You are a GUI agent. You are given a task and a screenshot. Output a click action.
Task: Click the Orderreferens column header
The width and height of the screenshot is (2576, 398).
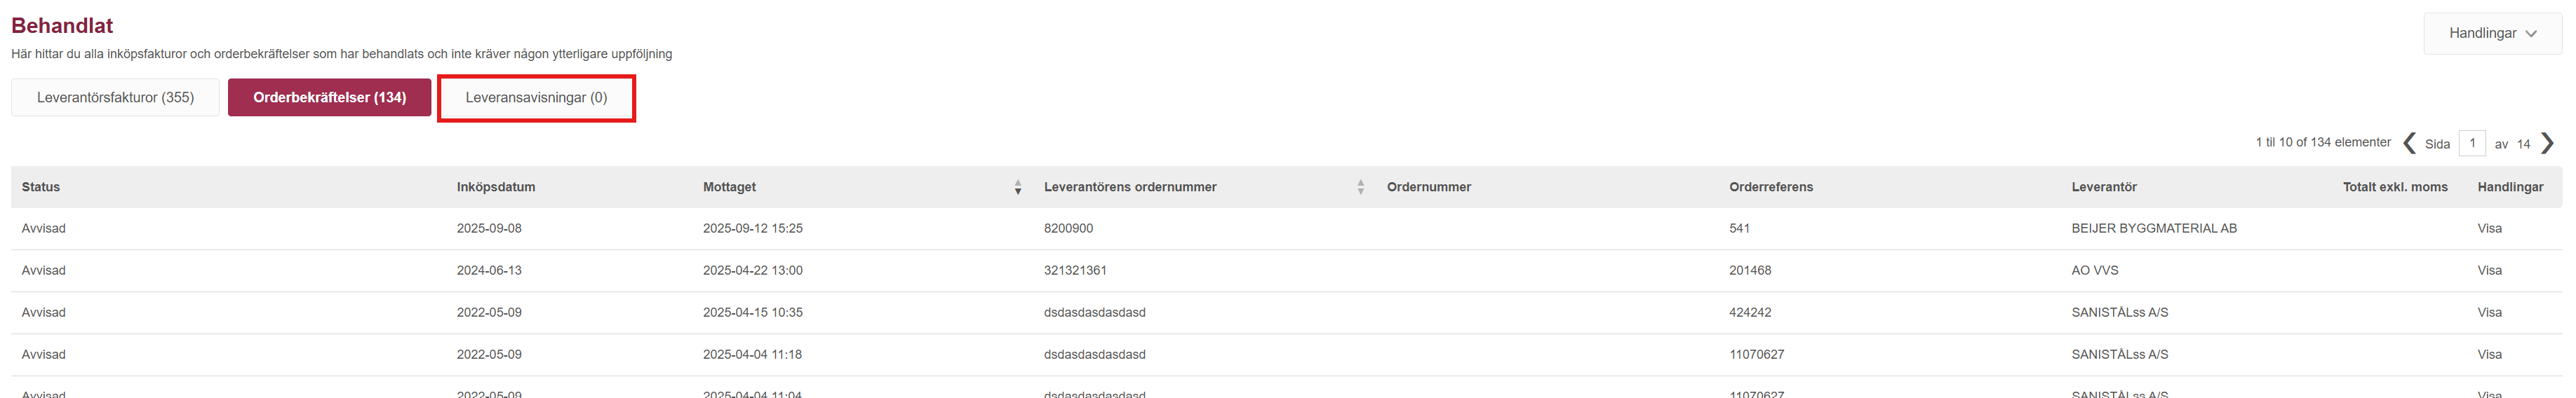coord(1770,187)
